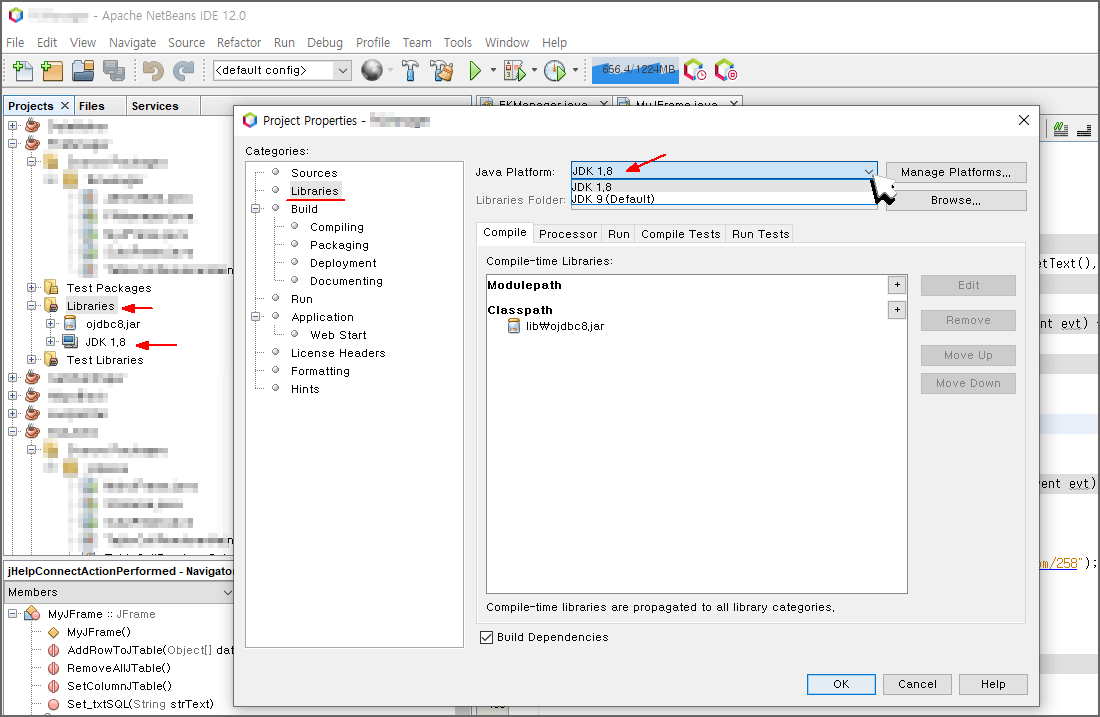Click the Save All toolbar icon
This screenshot has height=717, width=1100.
(114, 70)
